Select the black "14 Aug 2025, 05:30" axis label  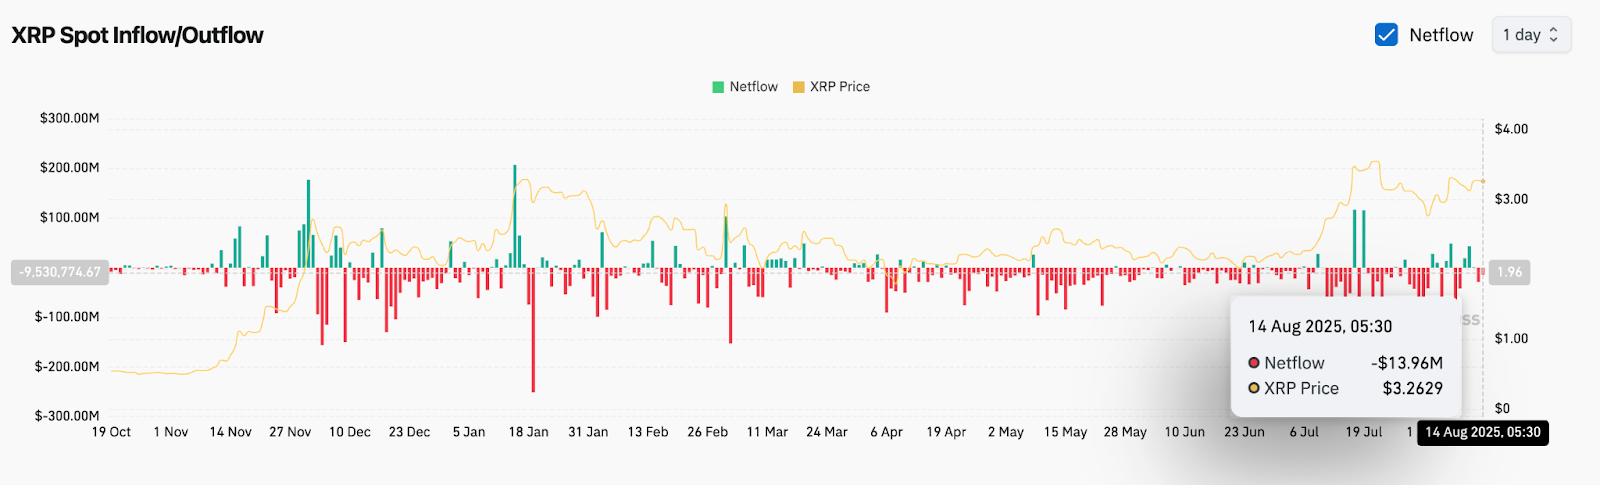[1483, 432]
